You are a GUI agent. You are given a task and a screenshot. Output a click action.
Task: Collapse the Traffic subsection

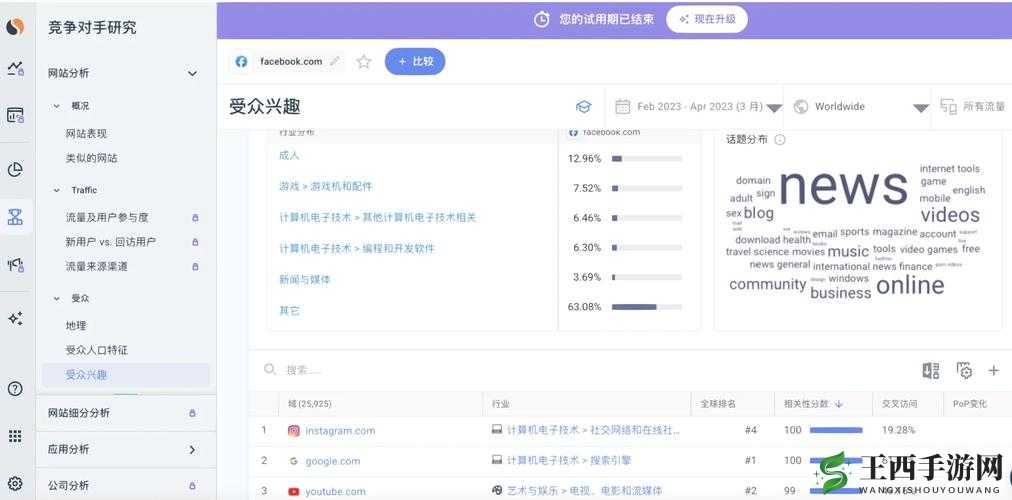coord(57,190)
